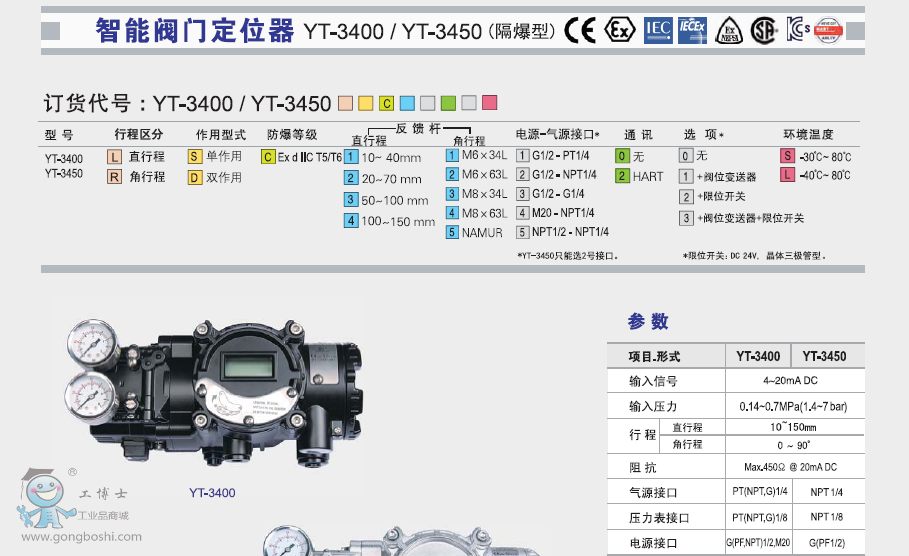Click the pink order code swatch
Viewport: 909px width, 556px height.
pos(490,103)
